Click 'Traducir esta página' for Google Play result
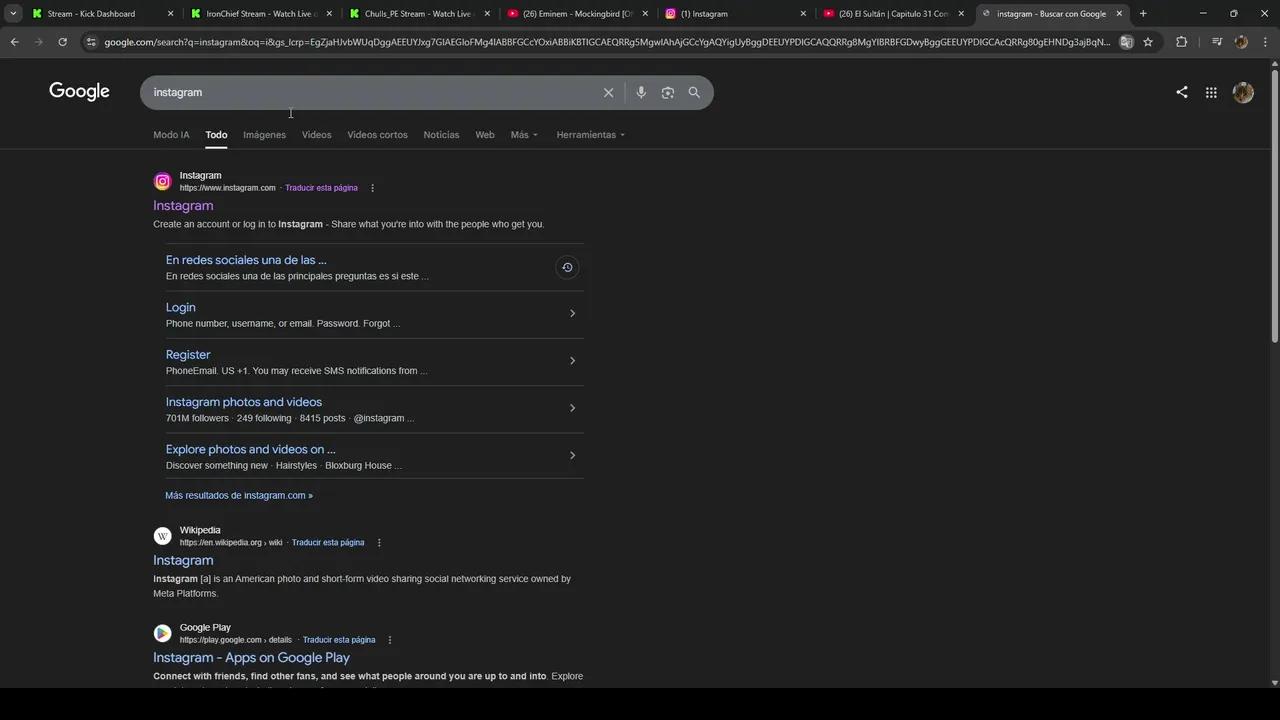The height and width of the screenshot is (720, 1280). click(x=339, y=640)
